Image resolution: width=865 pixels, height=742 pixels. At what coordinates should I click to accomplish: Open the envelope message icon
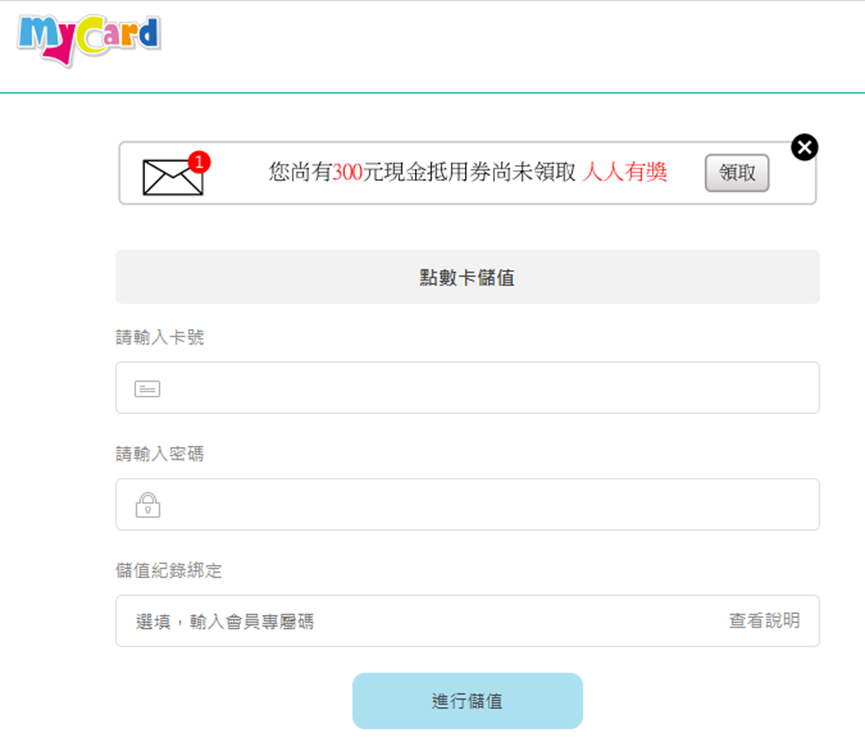(x=173, y=177)
